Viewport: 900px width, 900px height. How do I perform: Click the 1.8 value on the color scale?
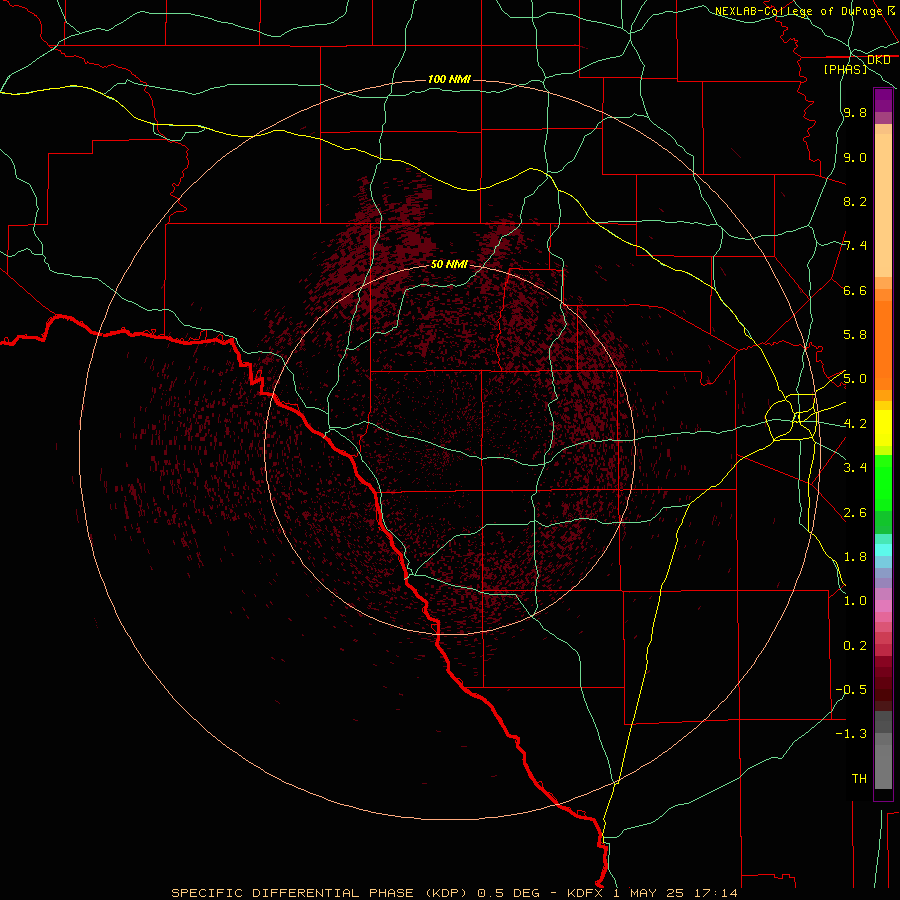pos(855,557)
